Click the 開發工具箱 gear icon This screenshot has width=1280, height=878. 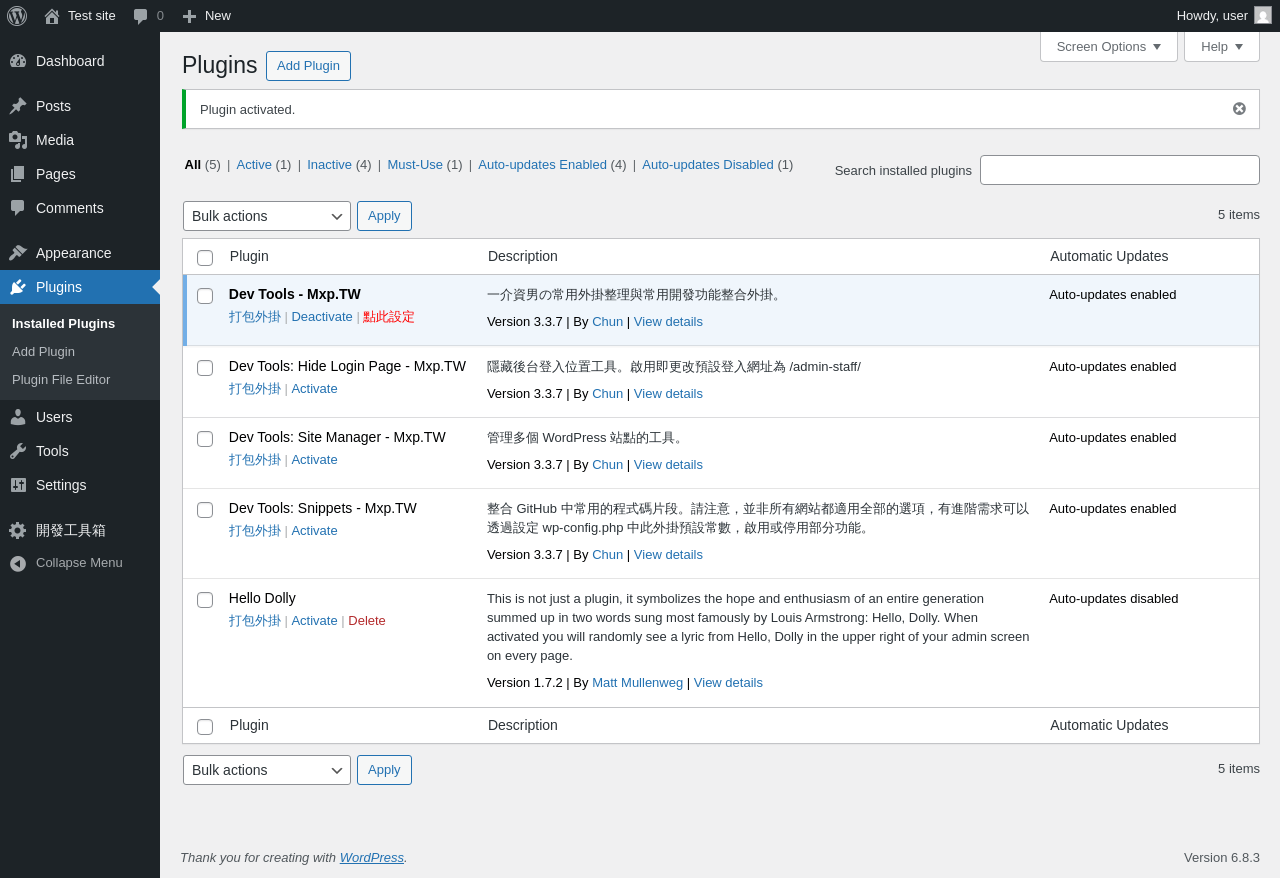click(x=18, y=531)
